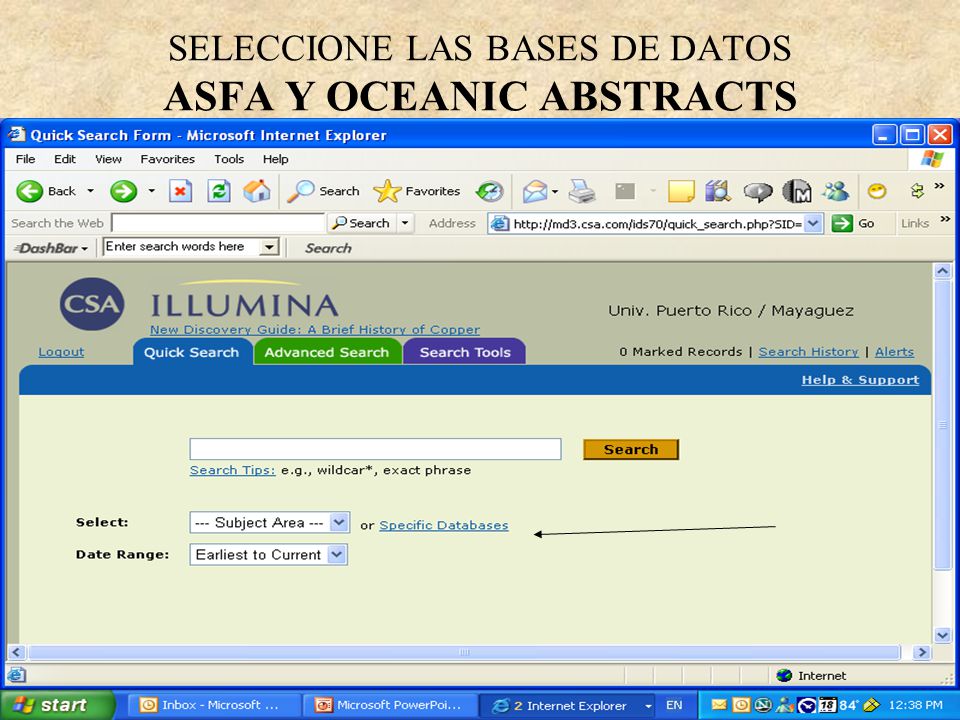Open Windows logo throbber in menu bar
Image resolution: width=960 pixels, height=720 pixels.
coord(932,159)
